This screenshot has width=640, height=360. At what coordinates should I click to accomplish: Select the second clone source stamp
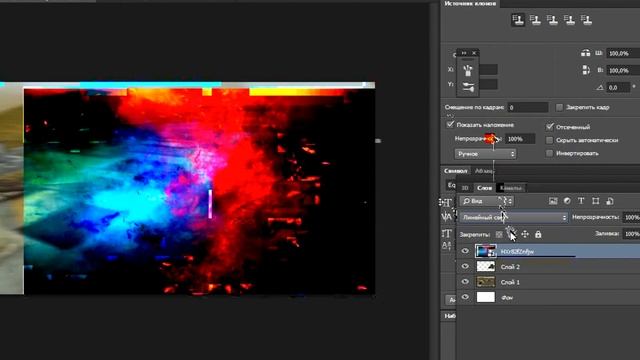pos(535,20)
